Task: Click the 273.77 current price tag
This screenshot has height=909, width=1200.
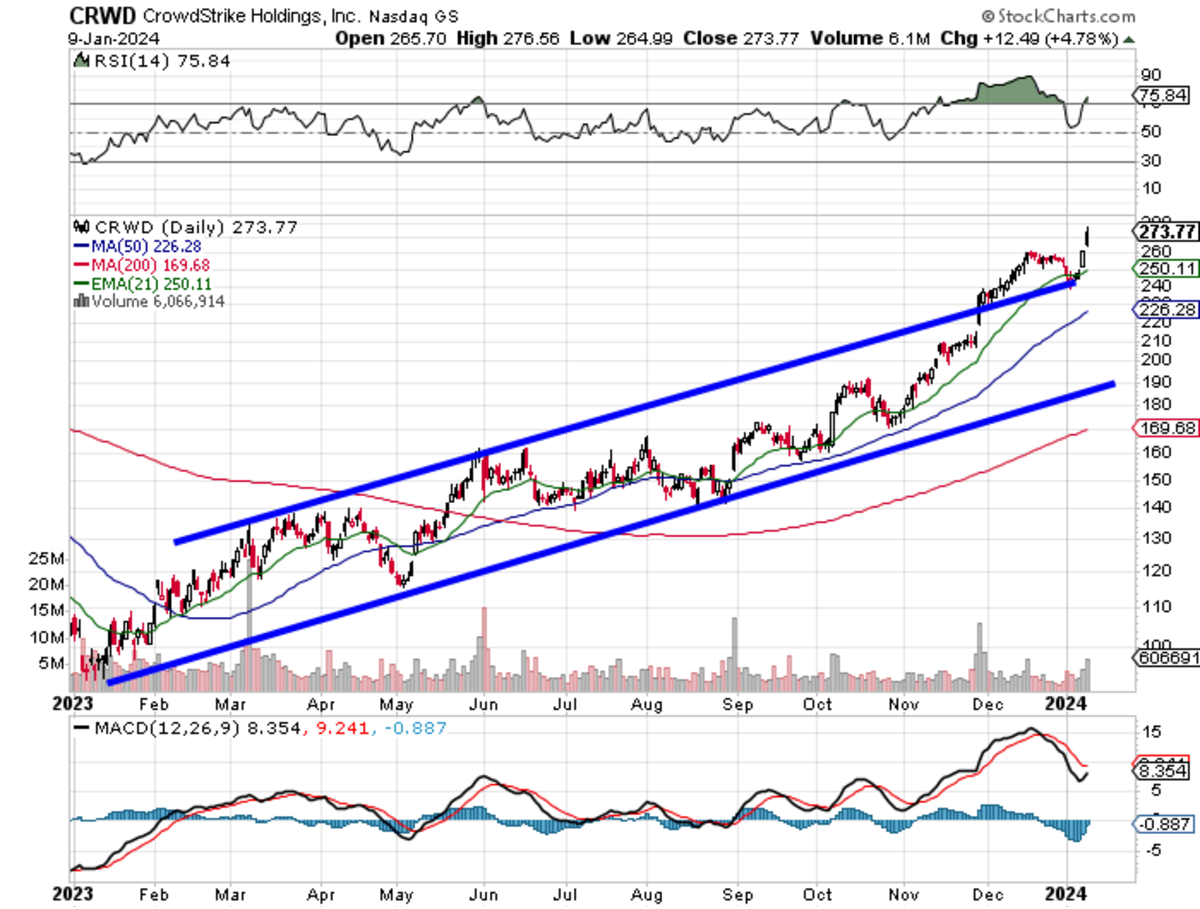Action: coord(1168,232)
